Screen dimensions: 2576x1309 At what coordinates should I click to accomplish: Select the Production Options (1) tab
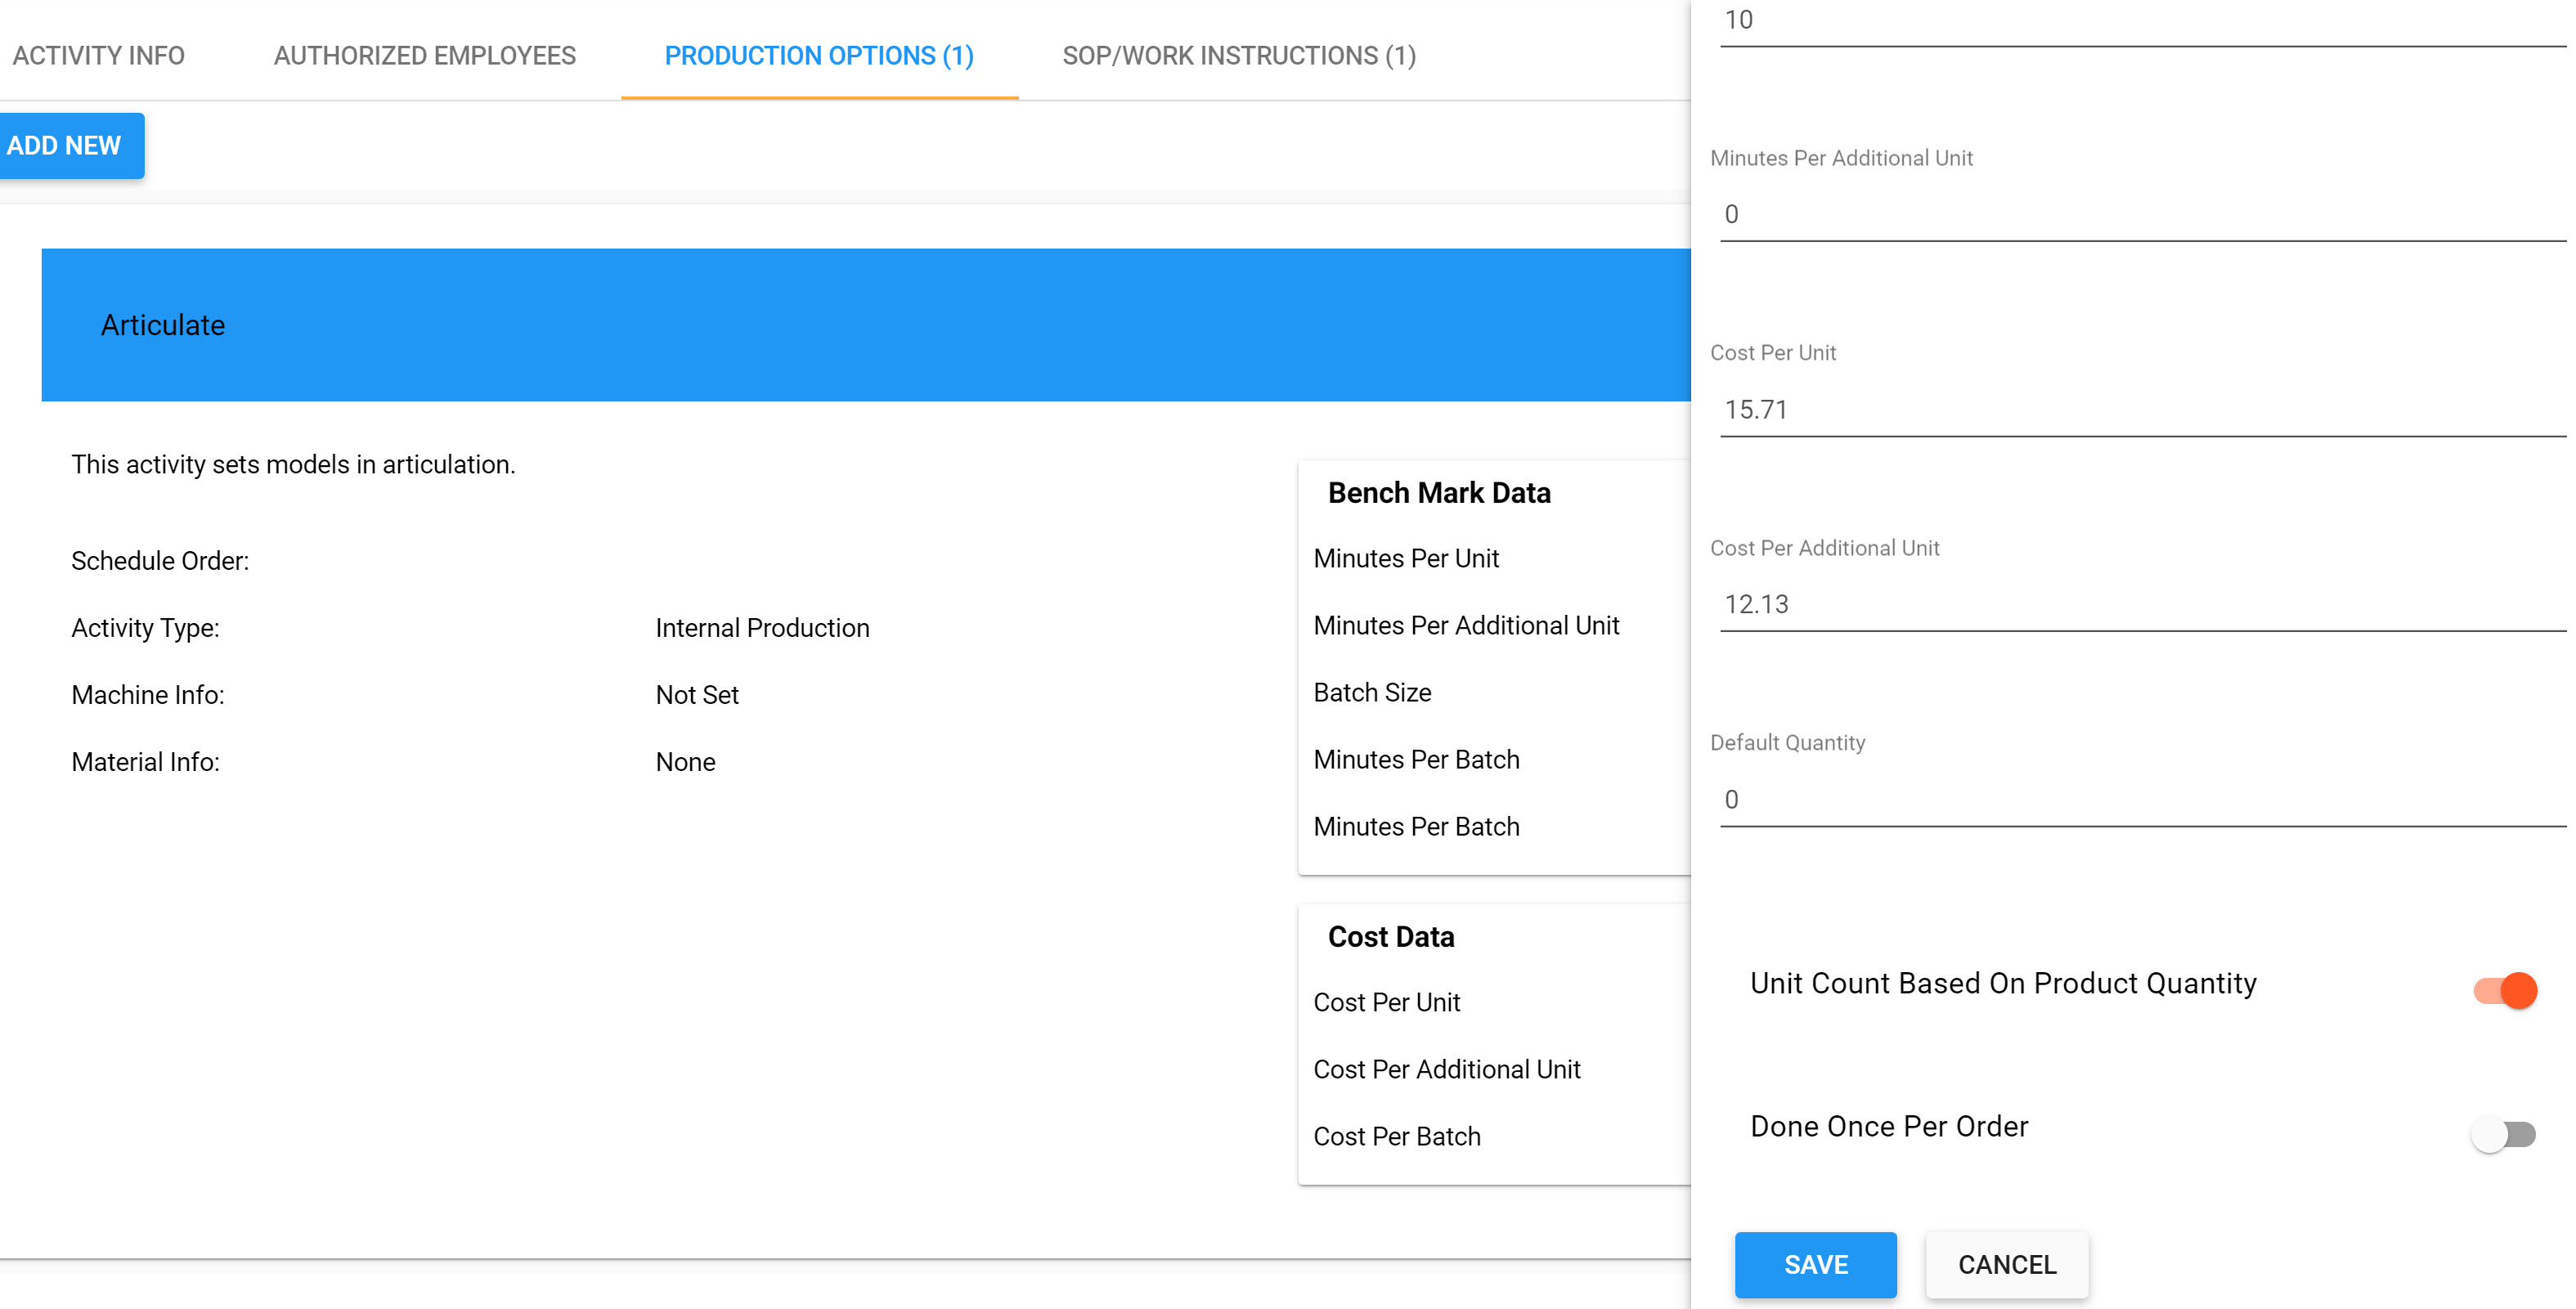pyautogui.click(x=819, y=56)
